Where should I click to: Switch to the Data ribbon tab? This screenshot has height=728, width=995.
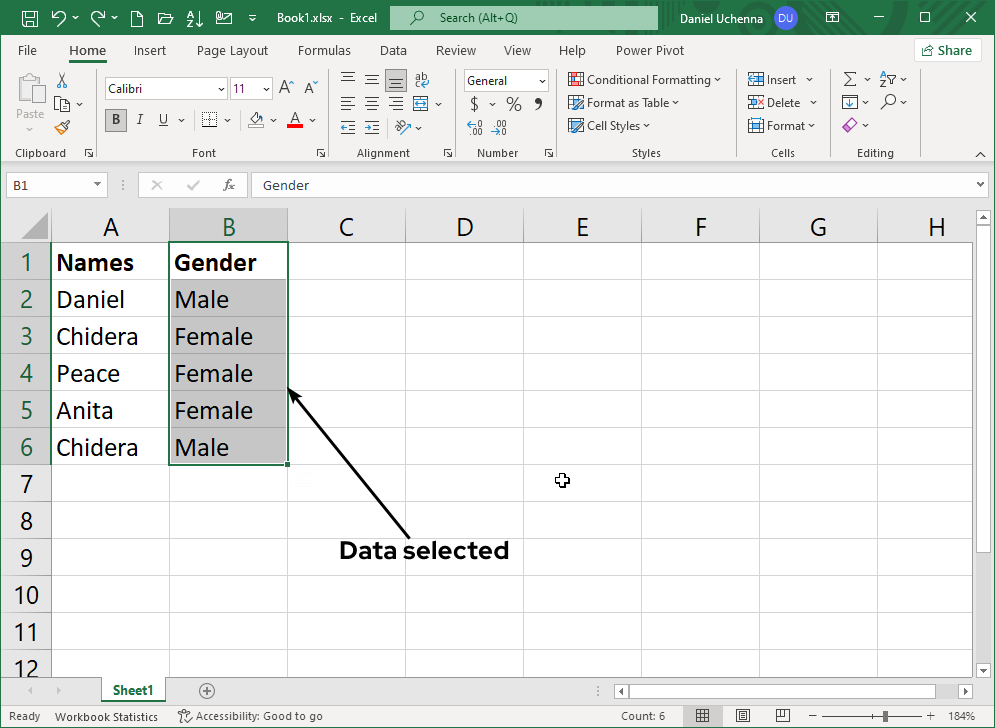pos(393,50)
